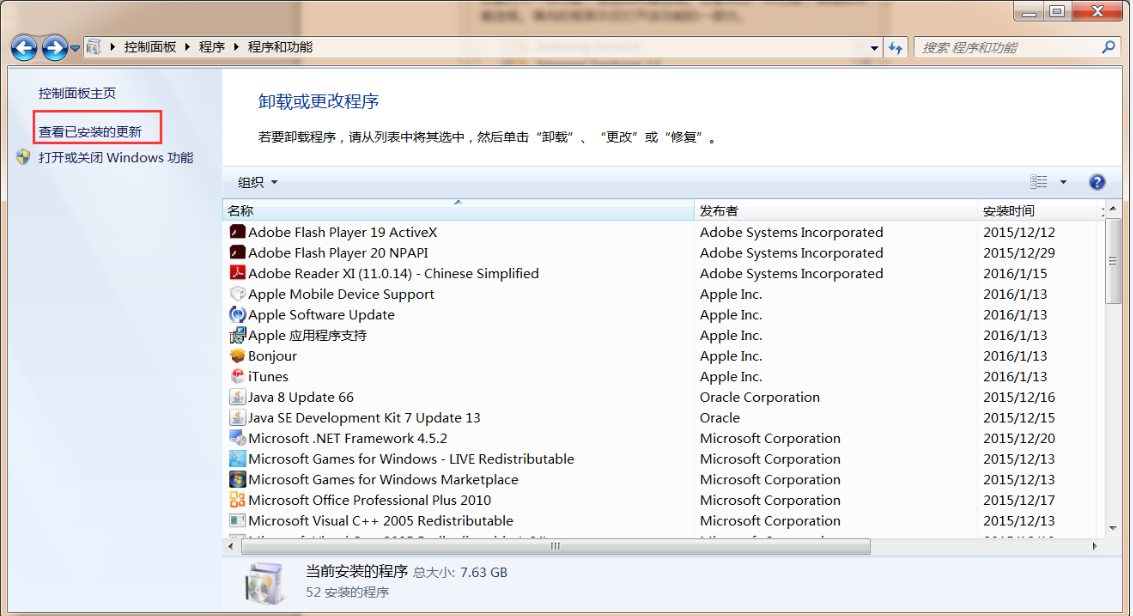Click horizontal scrollbar left arrow
Viewport: 1133px width, 616px height.
pyautogui.click(x=231, y=547)
